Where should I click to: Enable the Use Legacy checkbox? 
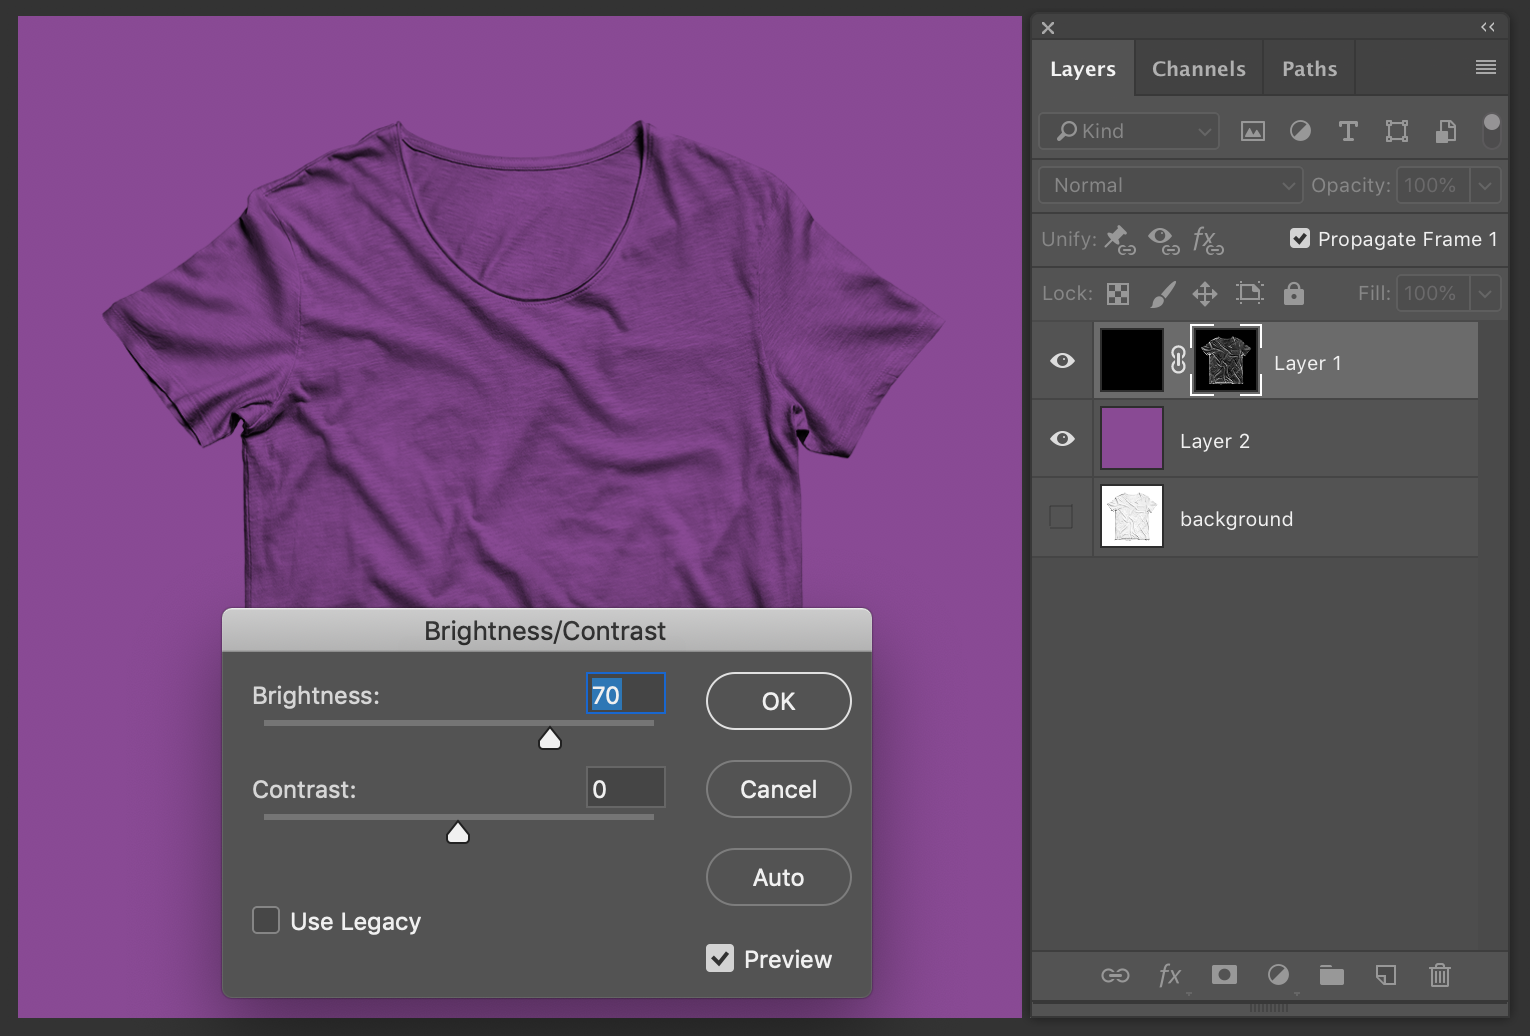point(266,921)
